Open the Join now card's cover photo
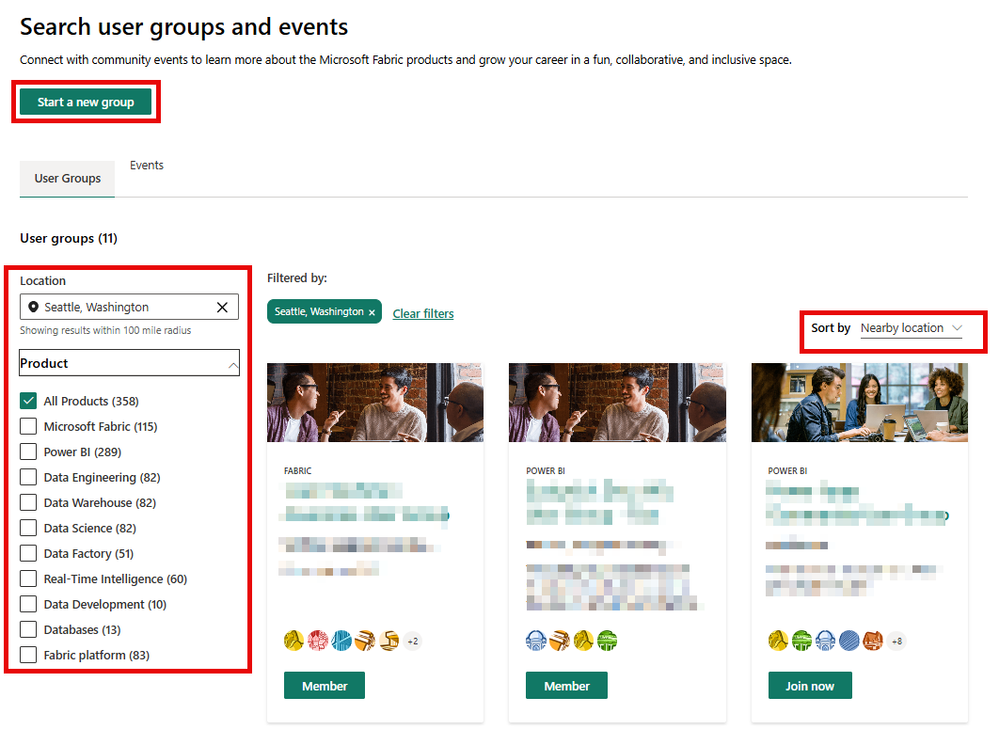Viewport: 999px width, 729px height. (x=859, y=402)
